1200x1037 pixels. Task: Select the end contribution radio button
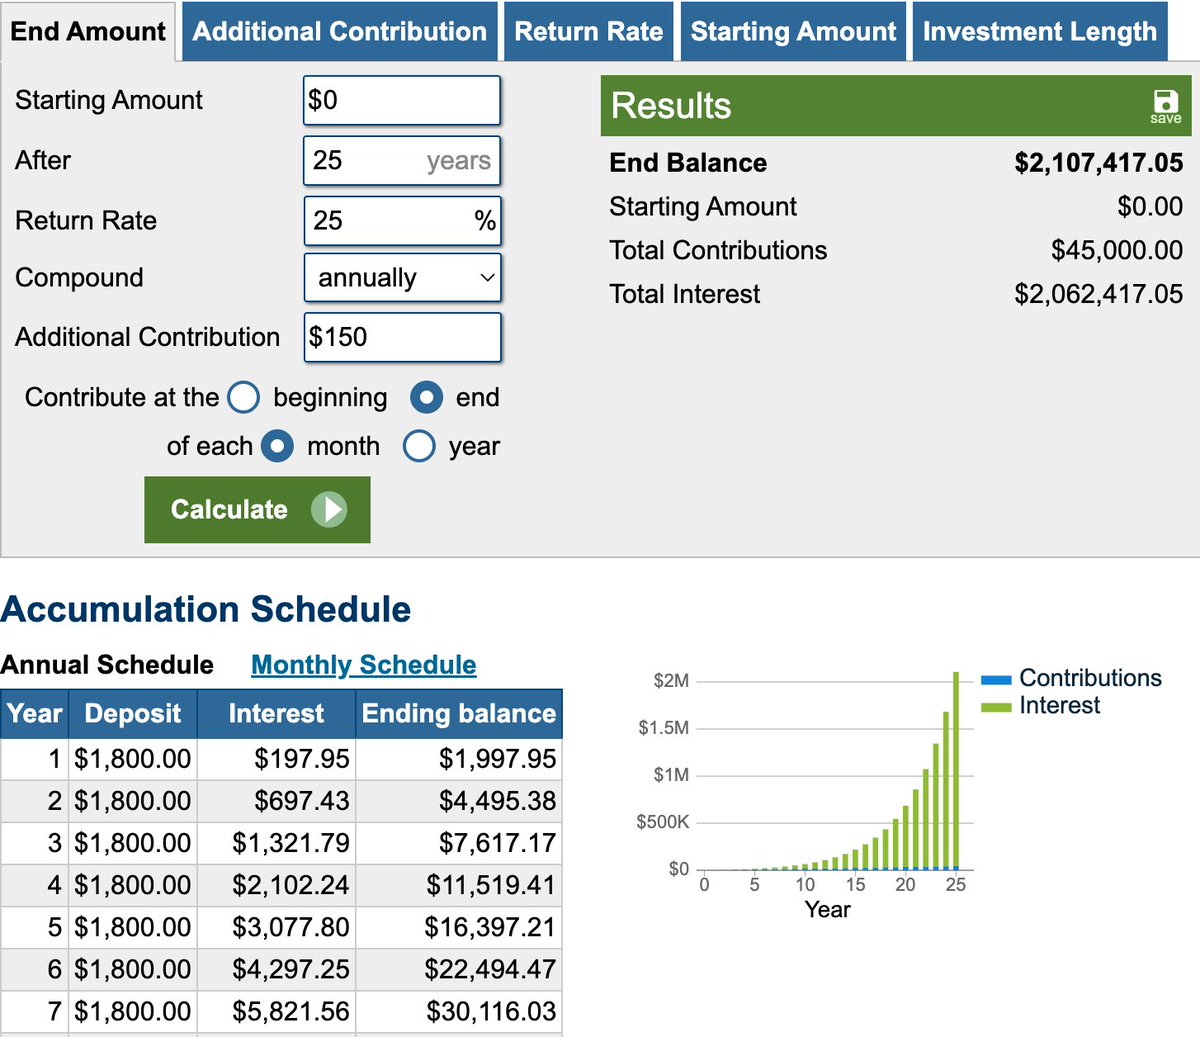pyautogui.click(x=426, y=397)
